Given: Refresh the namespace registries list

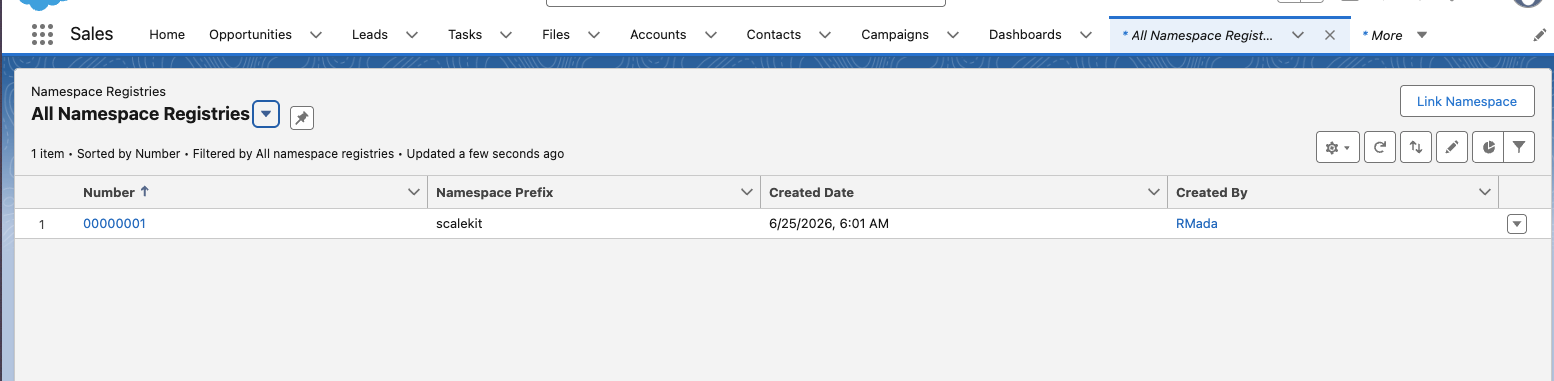Looking at the screenshot, I should tap(1380, 147).
